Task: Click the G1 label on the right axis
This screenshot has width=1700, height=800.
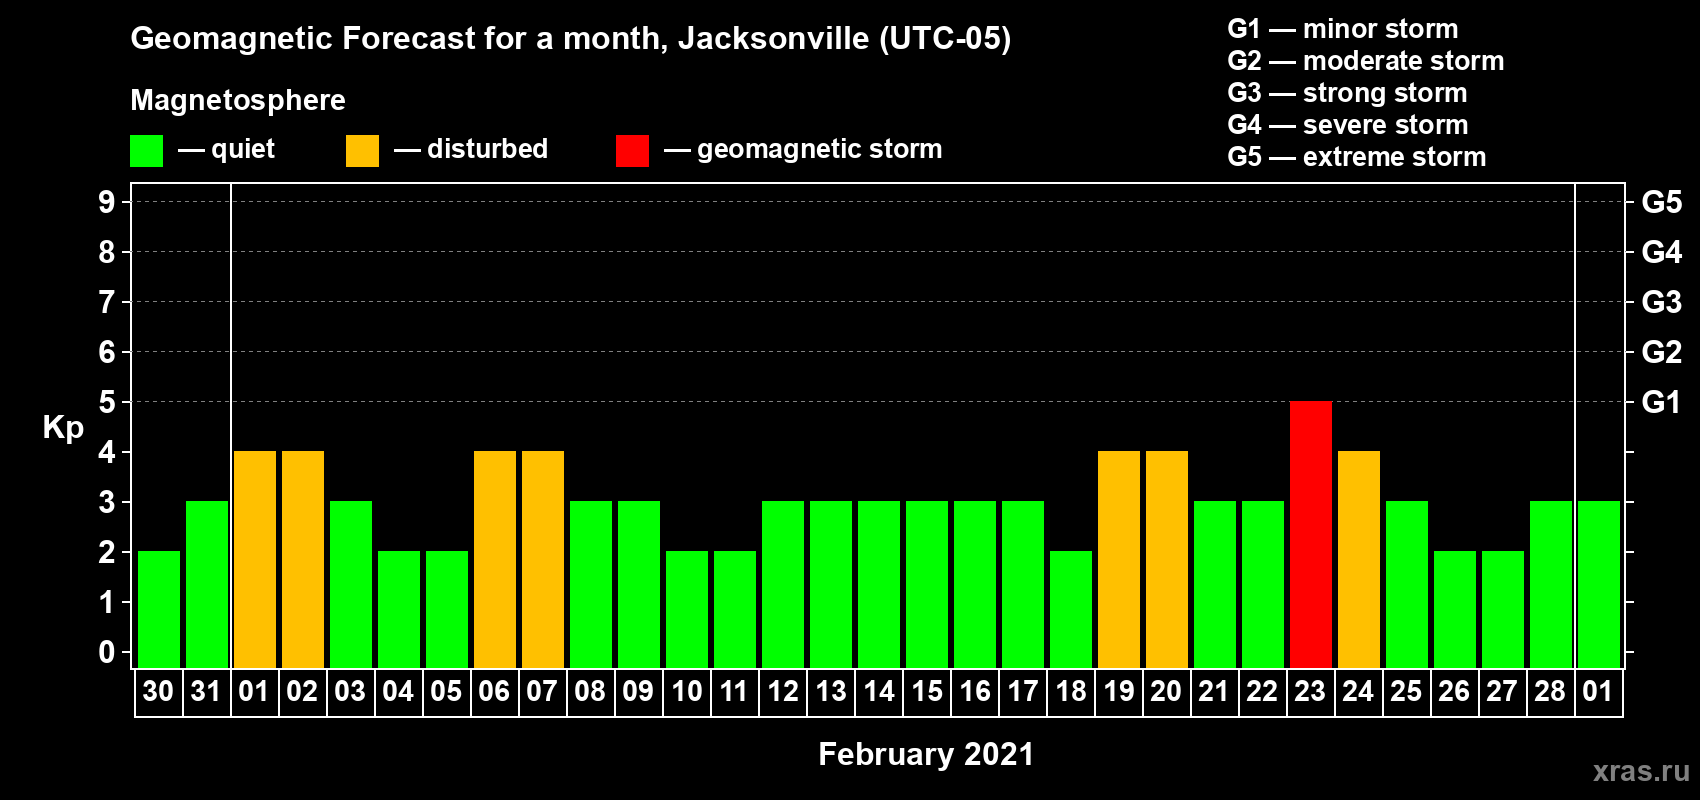Action: [1661, 402]
